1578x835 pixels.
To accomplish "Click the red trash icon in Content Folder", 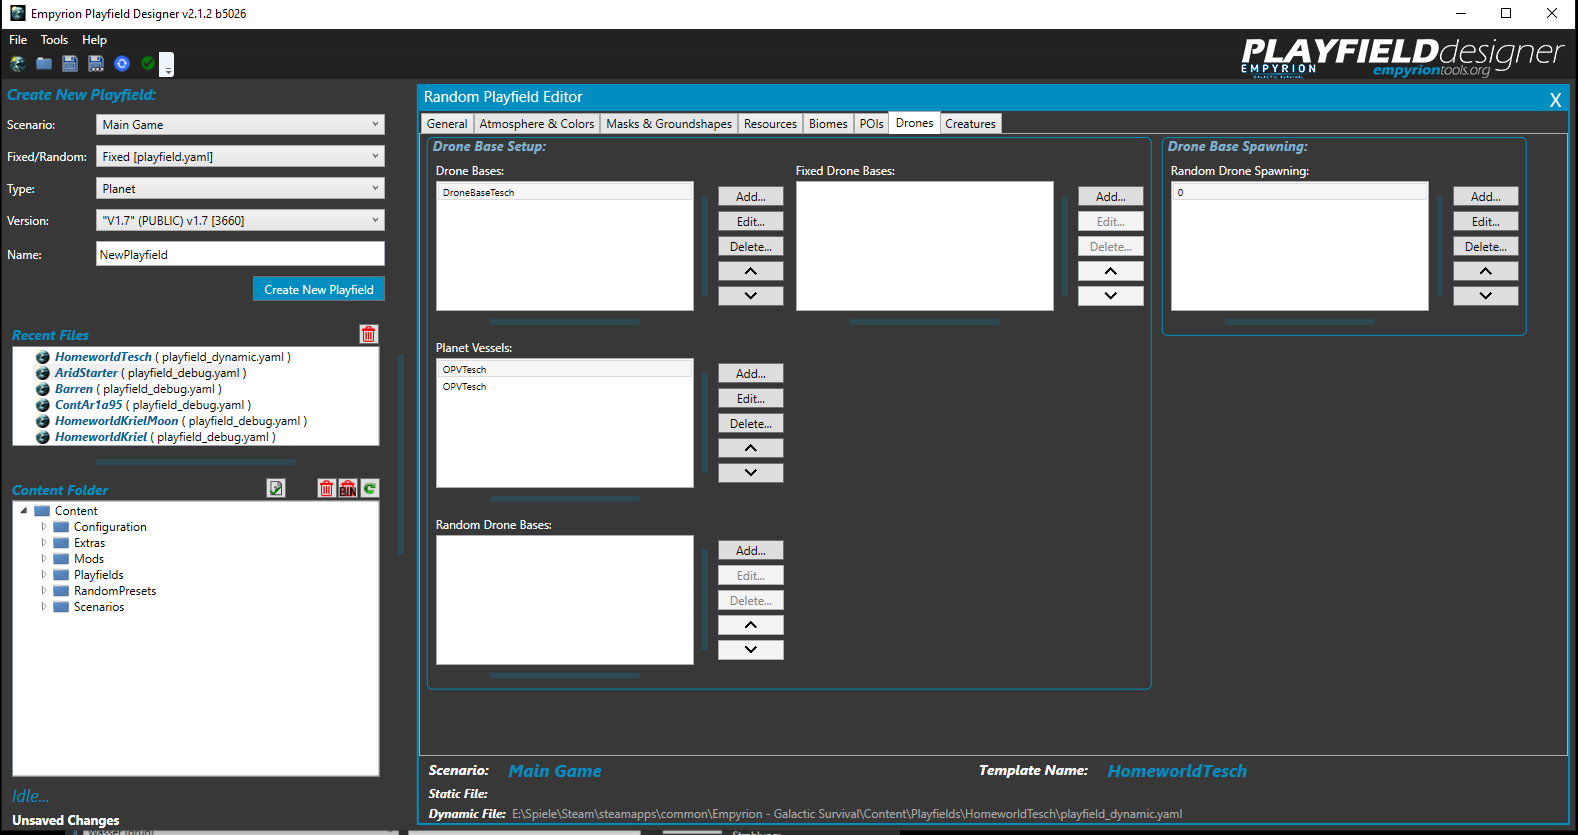I will (326, 488).
